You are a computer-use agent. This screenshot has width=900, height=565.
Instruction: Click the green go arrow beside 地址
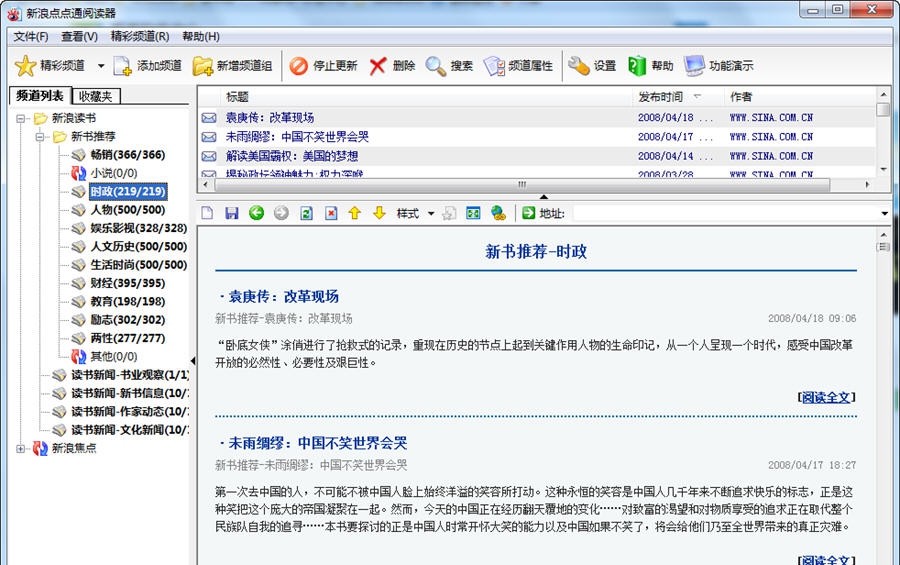[x=529, y=214]
